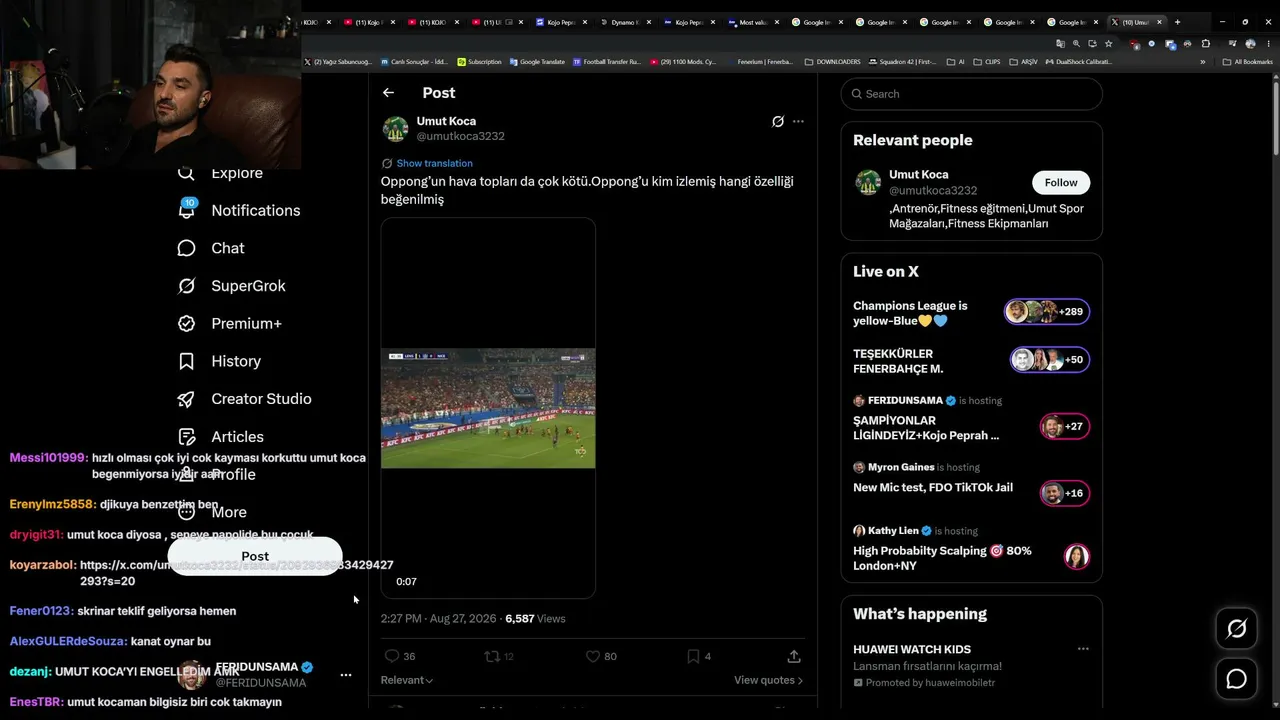Screen dimensions: 1280x720
Task: Open more options on HUAWEI WATCH KIDS ad
Action: coord(1083,649)
